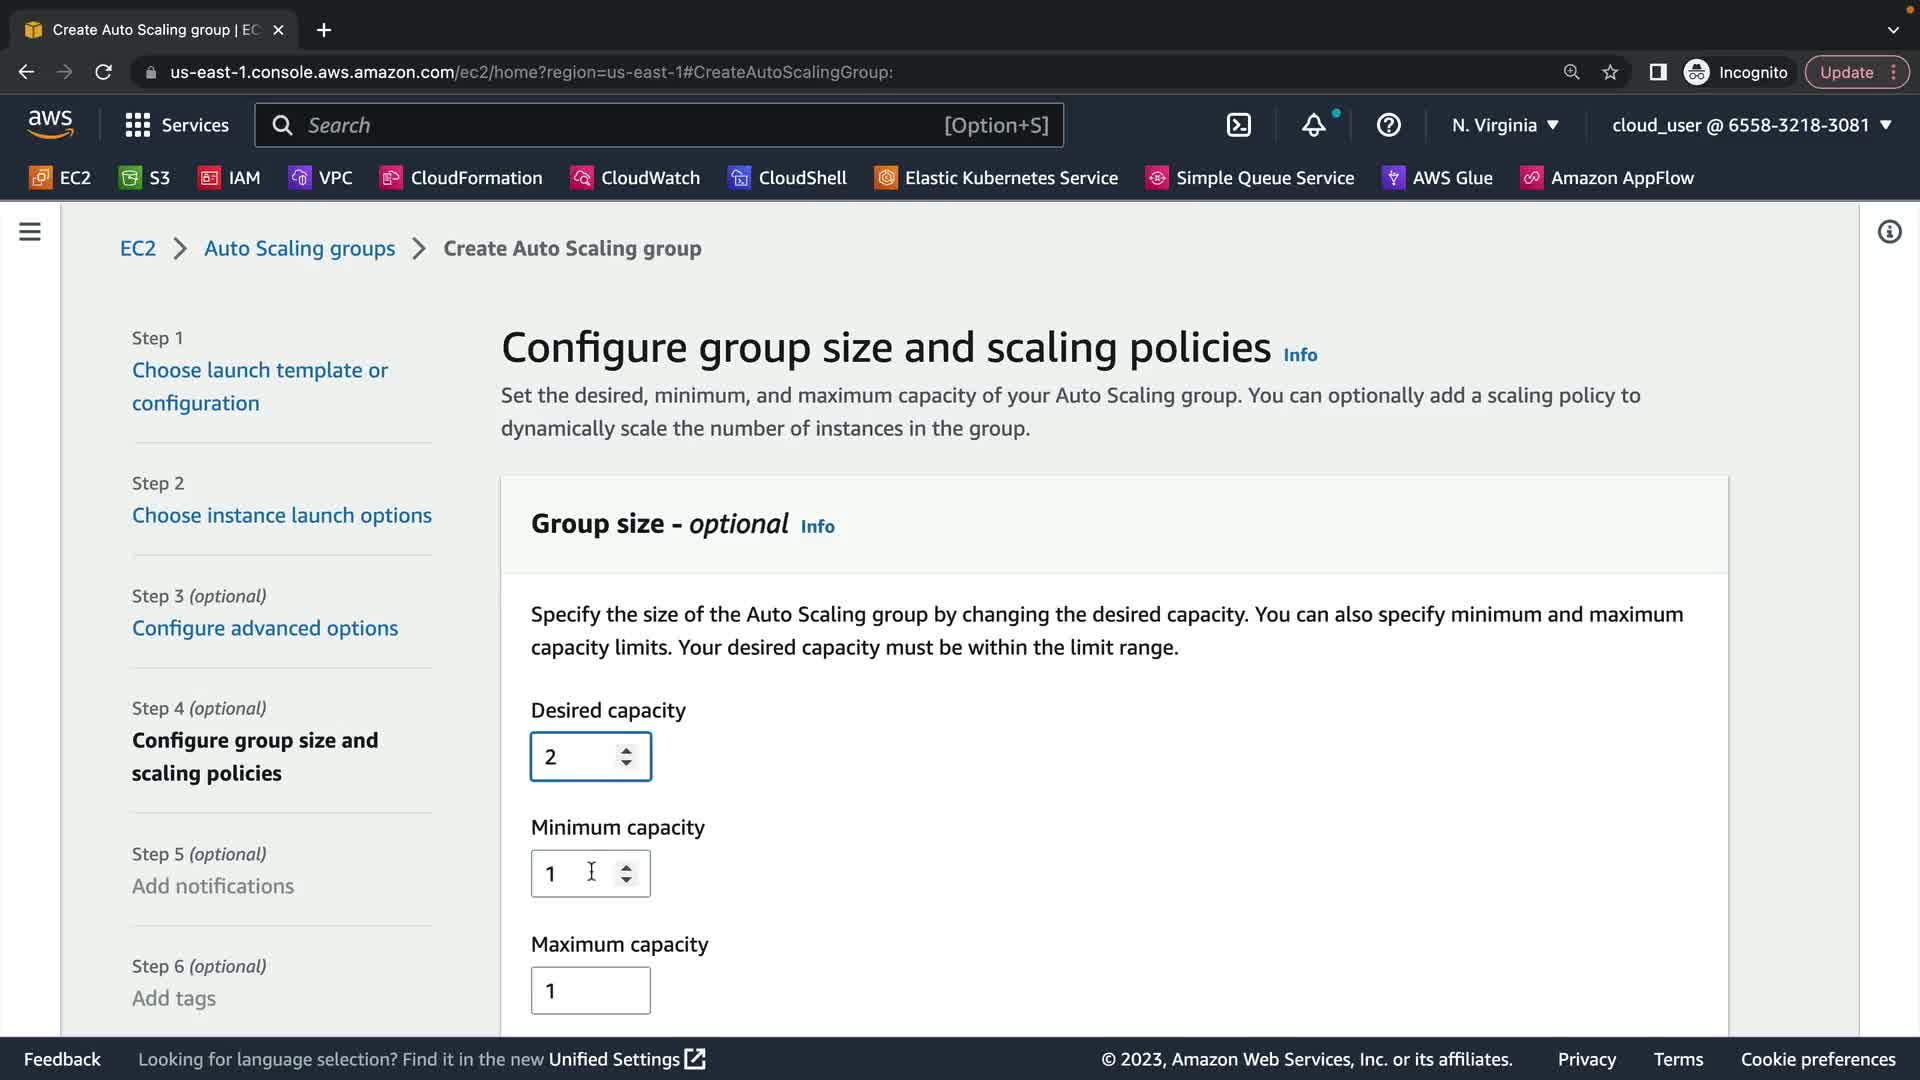Viewport: 1920px width, 1080px height.
Task: Open a new browser tab
Action: 324,30
